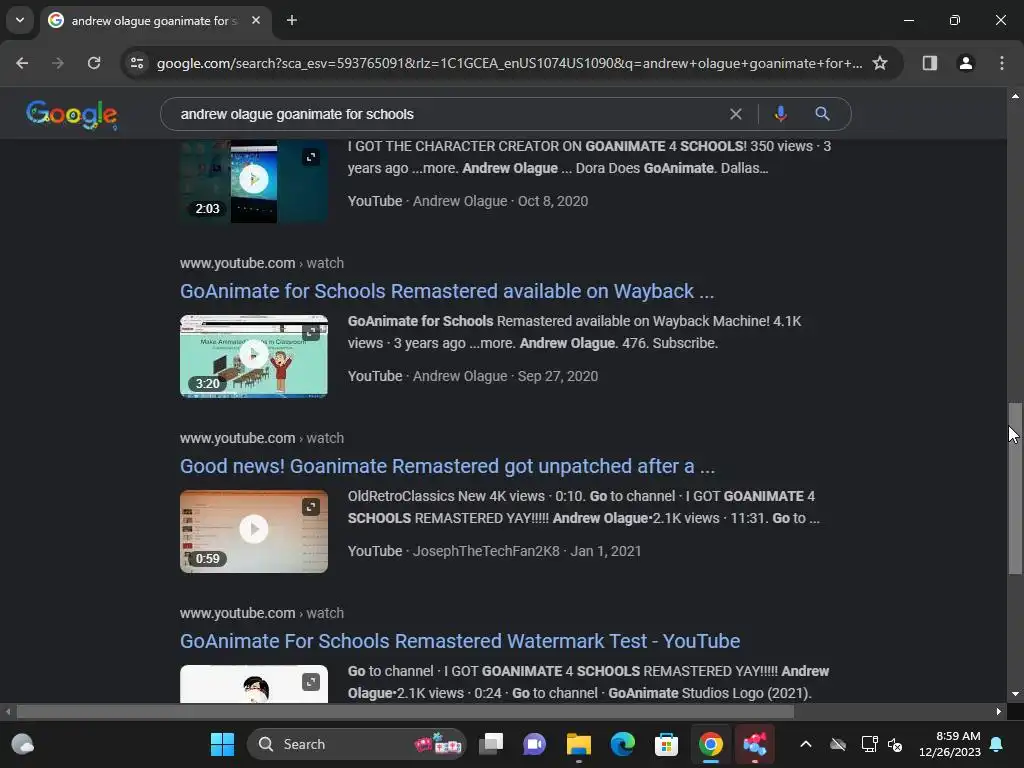Close the andrew olague goanimate tab
The height and width of the screenshot is (768, 1024).
pos(256,20)
